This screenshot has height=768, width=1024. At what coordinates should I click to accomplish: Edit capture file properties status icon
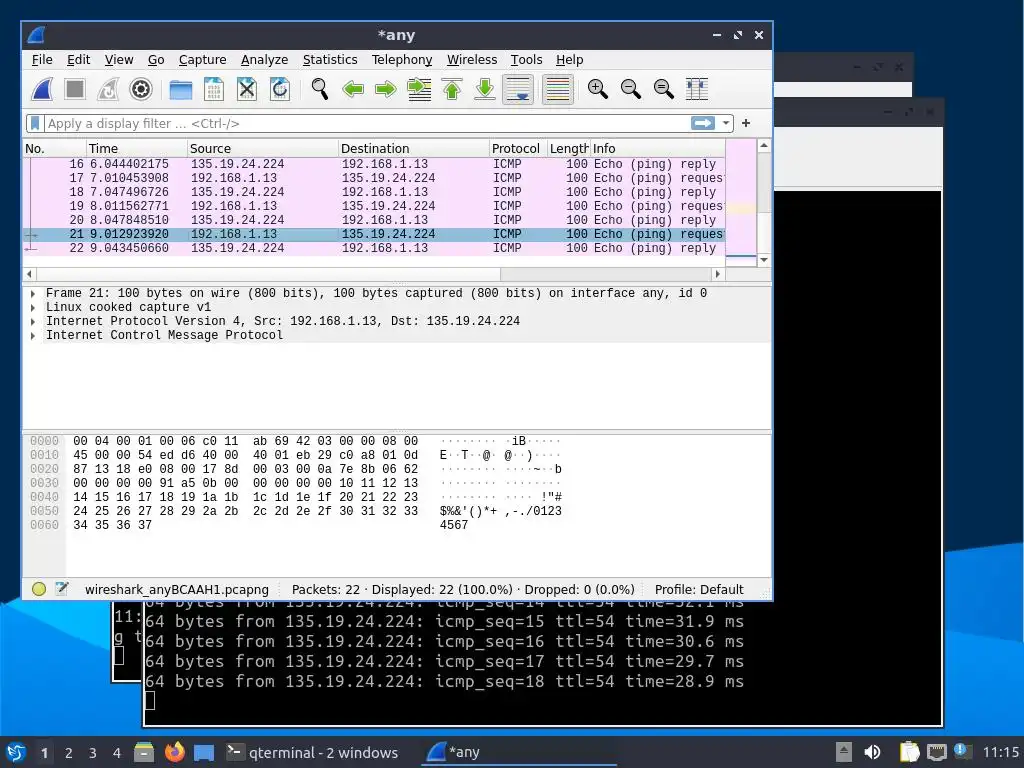coord(62,589)
